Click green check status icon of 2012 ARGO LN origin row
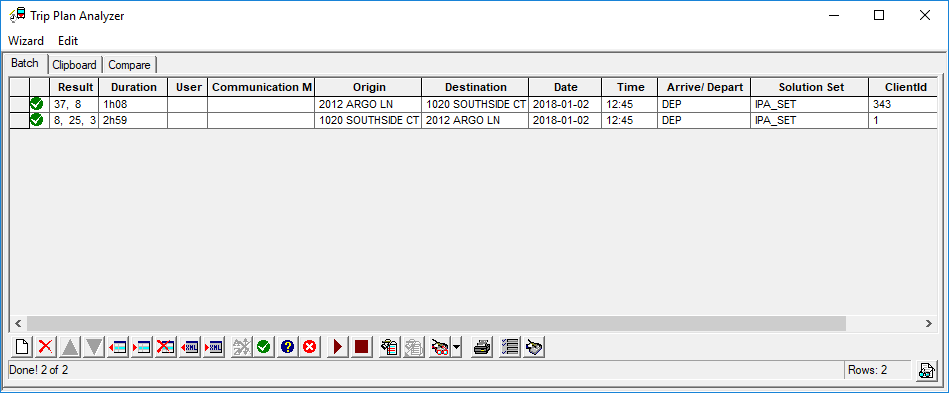The height and width of the screenshot is (393, 949). point(37,104)
